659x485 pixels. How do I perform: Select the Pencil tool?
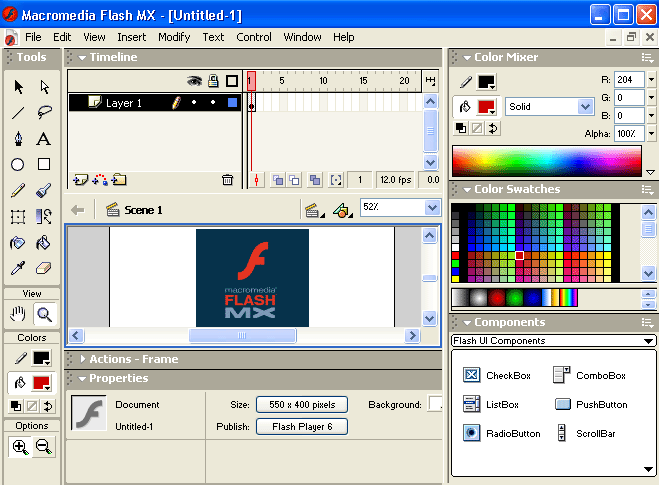pos(18,190)
